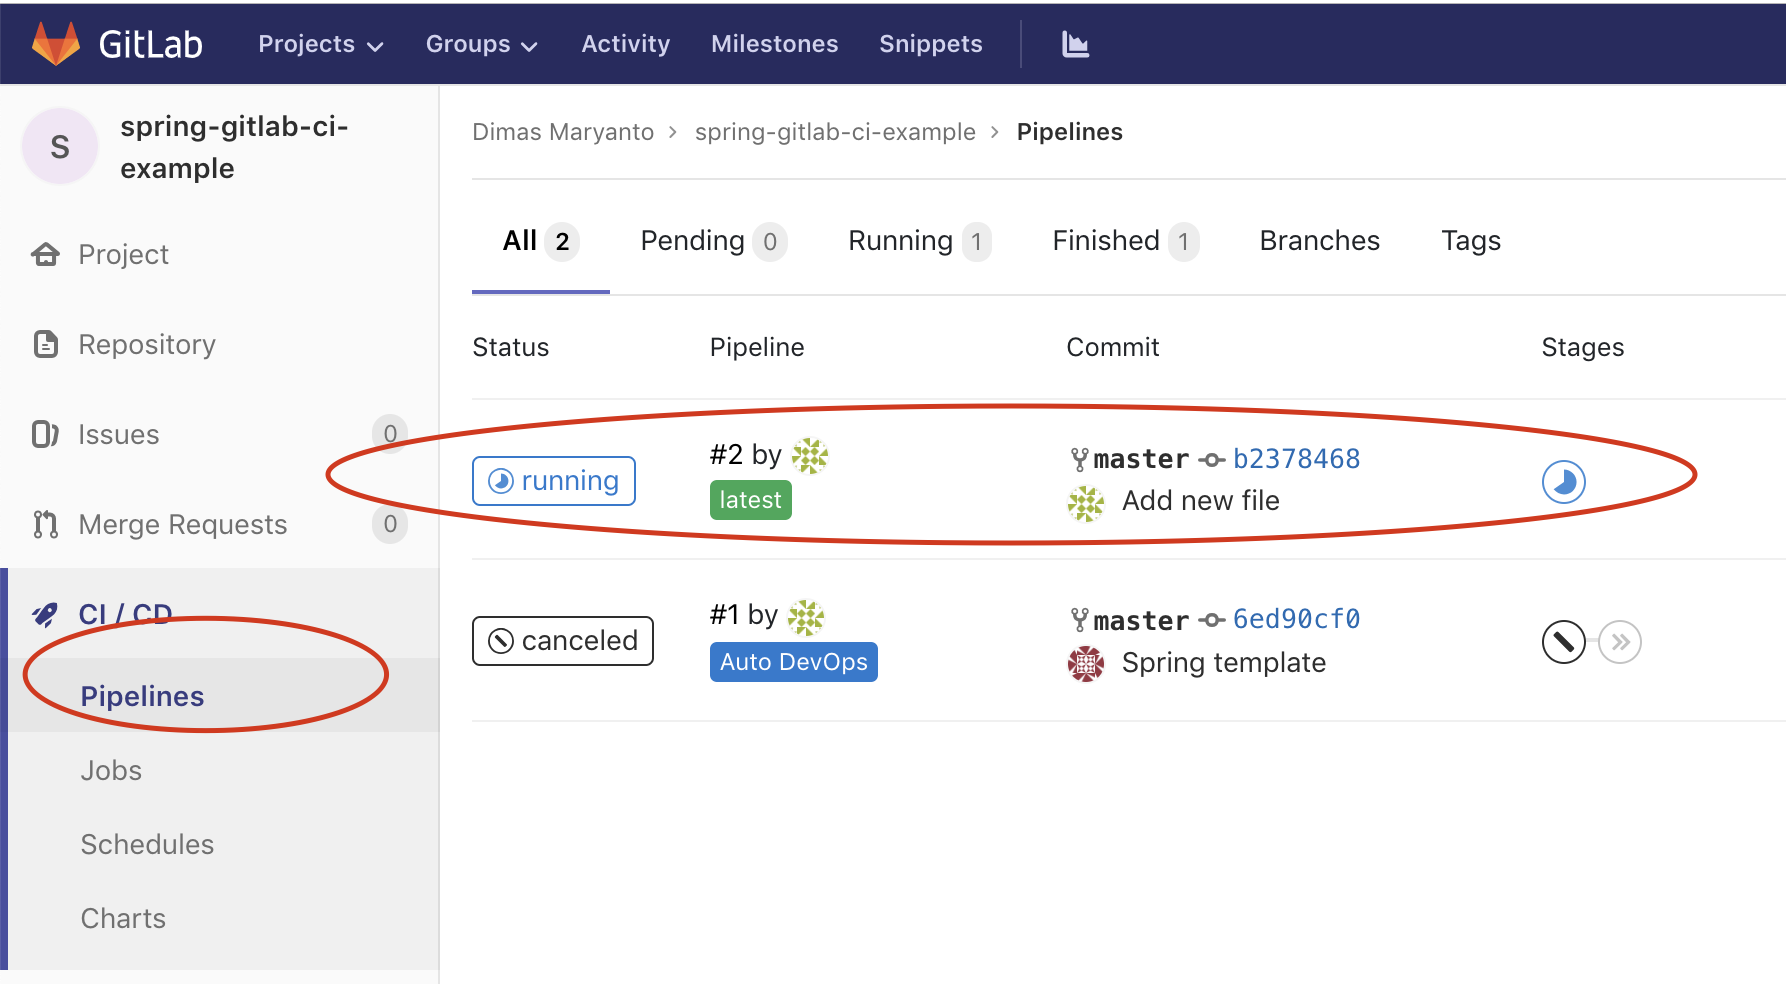Click the Repository document icon
Viewport: 1786px width, 984px height.
point(45,344)
